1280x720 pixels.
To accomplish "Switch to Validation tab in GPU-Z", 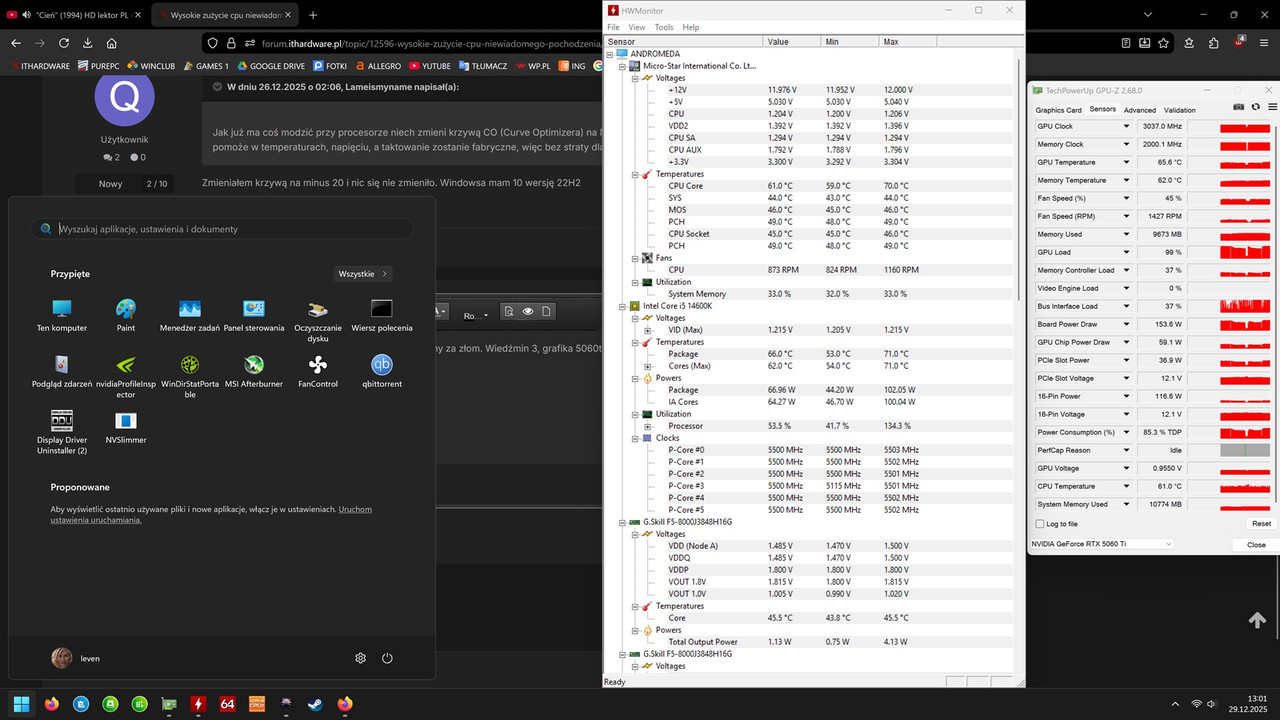I will point(1180,110).
